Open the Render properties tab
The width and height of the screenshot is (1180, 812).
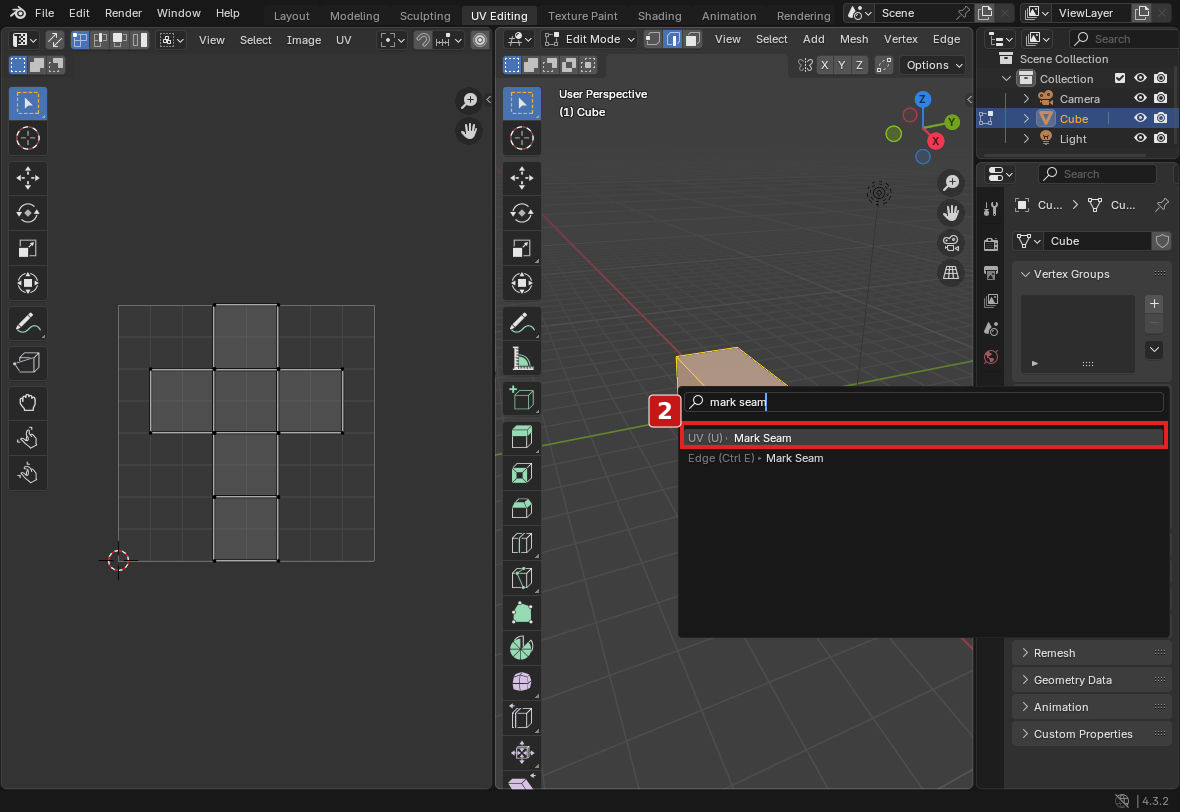(991, 244)
